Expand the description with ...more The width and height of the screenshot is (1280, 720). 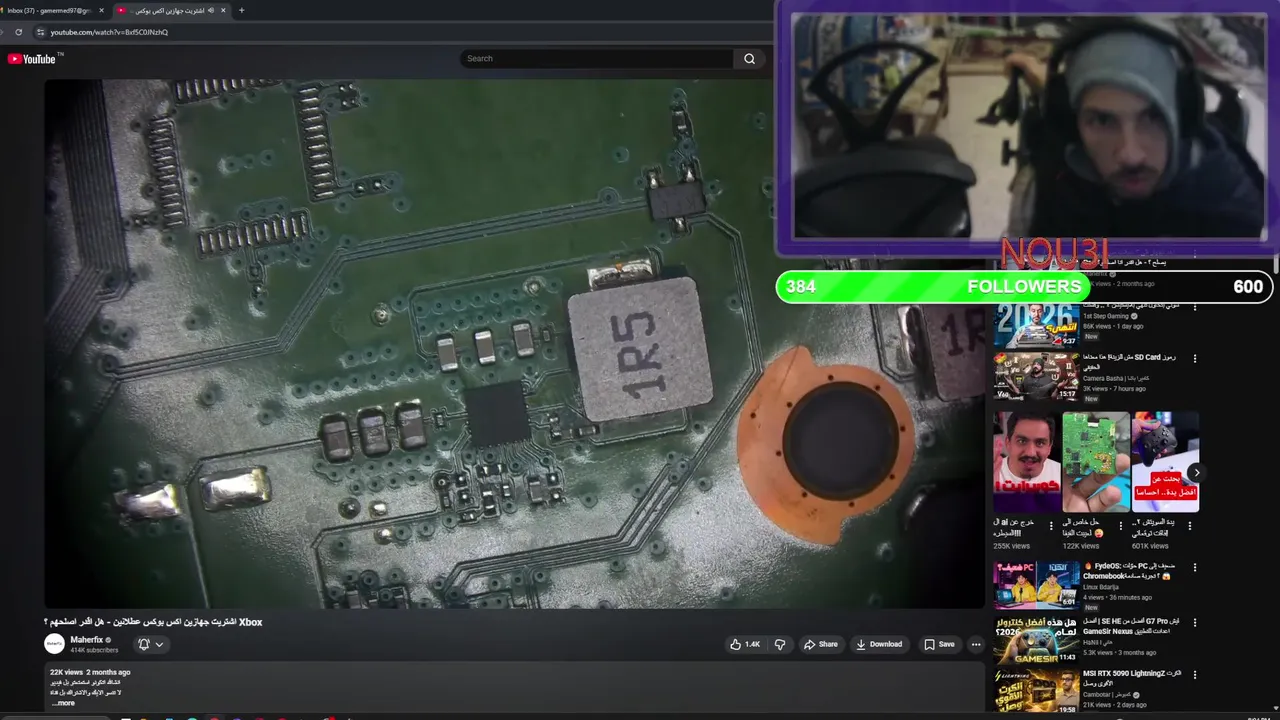(63, 703)
